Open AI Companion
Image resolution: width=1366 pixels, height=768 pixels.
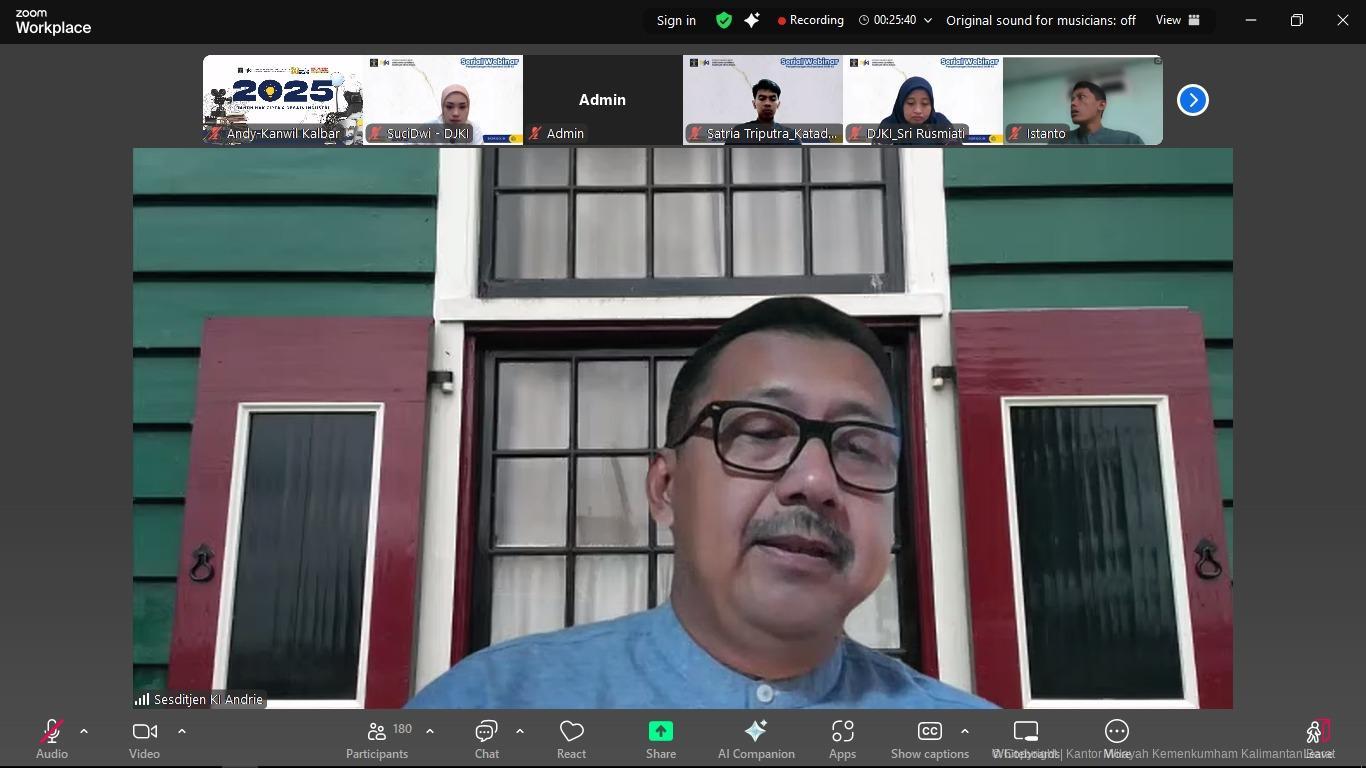click(756, 740)
